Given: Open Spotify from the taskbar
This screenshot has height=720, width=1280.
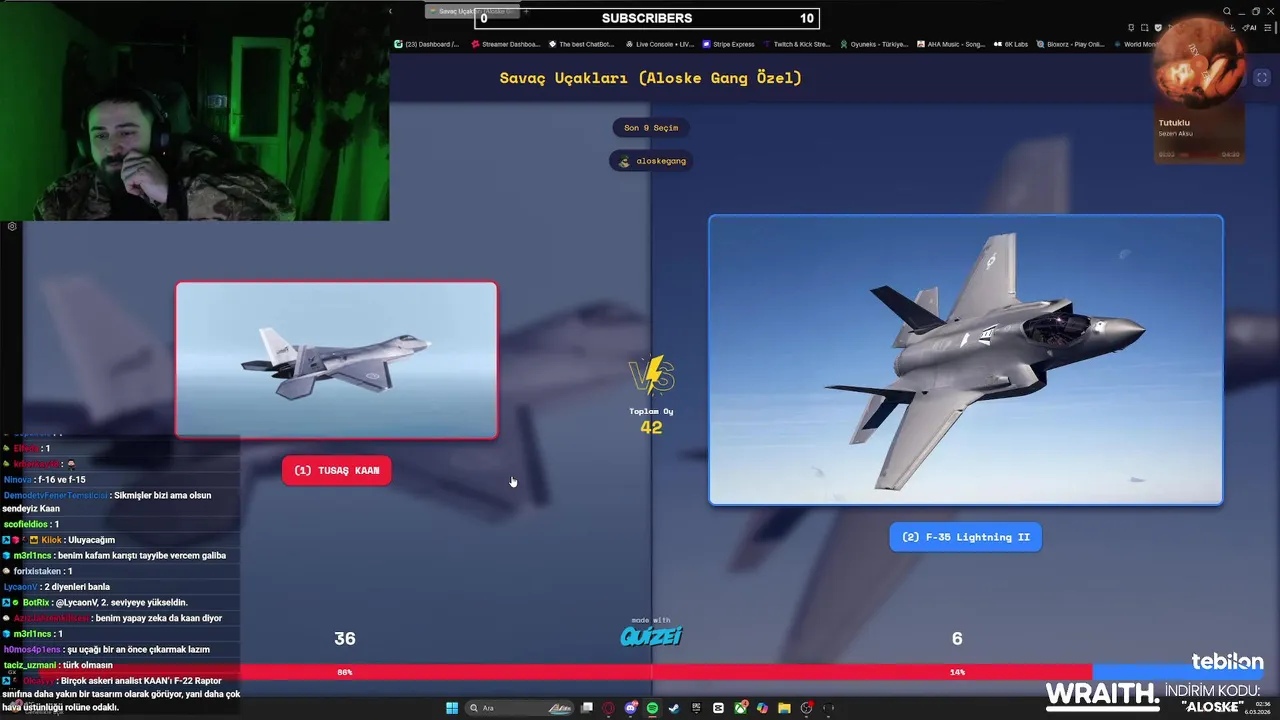Looking at the screenshot, I should (653, 708).
